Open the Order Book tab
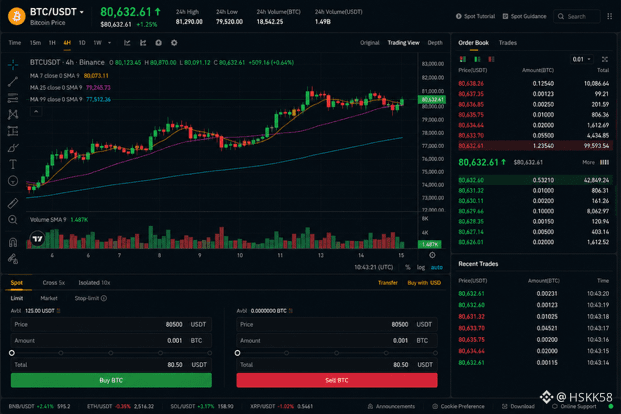The height and width of the screenshot is (414, 621). (473, 43)
